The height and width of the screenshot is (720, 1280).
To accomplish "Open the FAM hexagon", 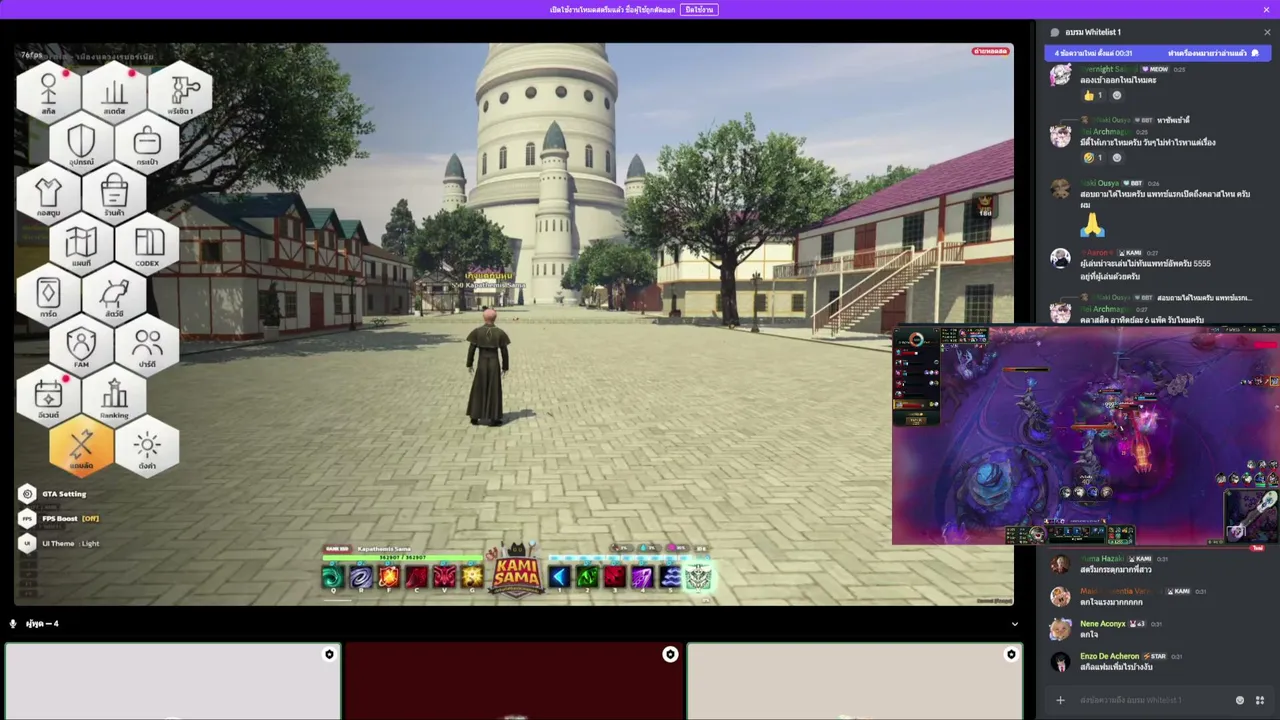I will pos(81,346).
